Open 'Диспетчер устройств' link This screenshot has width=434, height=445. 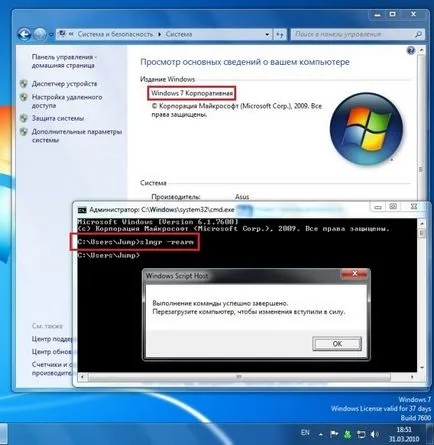pyautogui.click(x=64, y=84)
